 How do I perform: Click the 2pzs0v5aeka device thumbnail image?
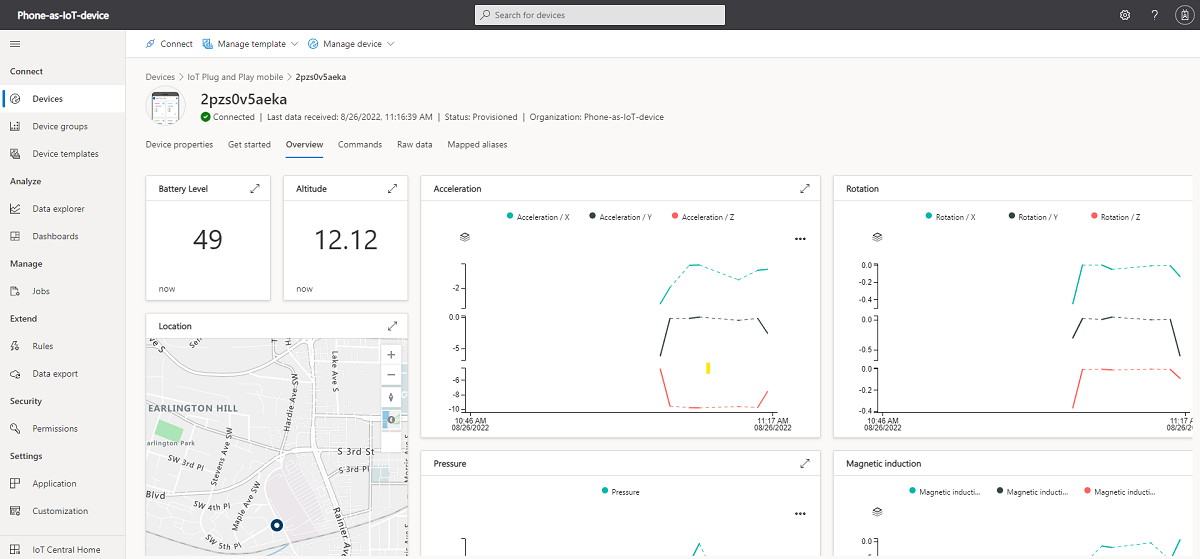[x=167, y=107]
